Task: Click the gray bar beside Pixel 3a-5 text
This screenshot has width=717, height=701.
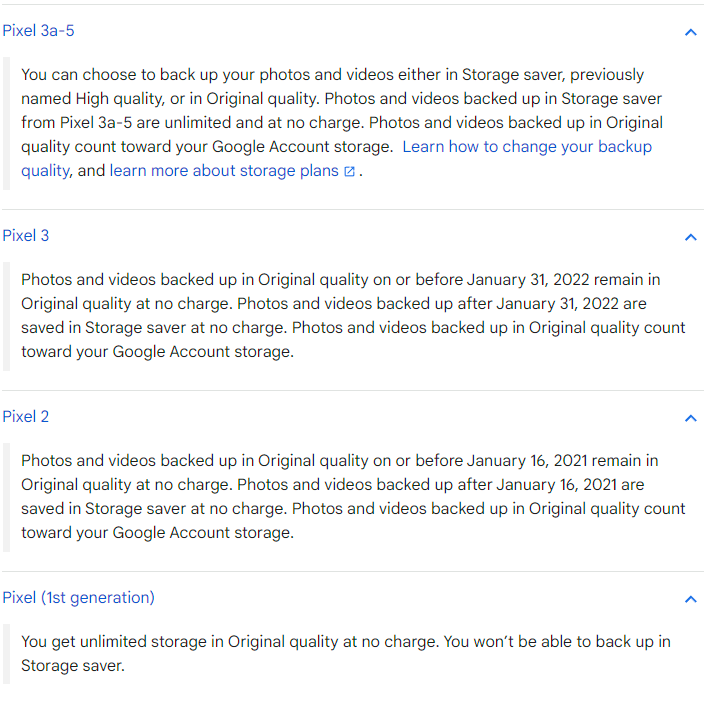Action: (x=6, y=123)
